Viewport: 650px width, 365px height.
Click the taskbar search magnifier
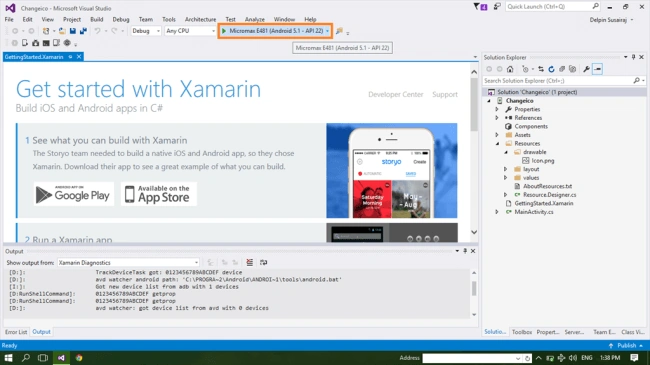pyautogui.click(x=26, y=358)
